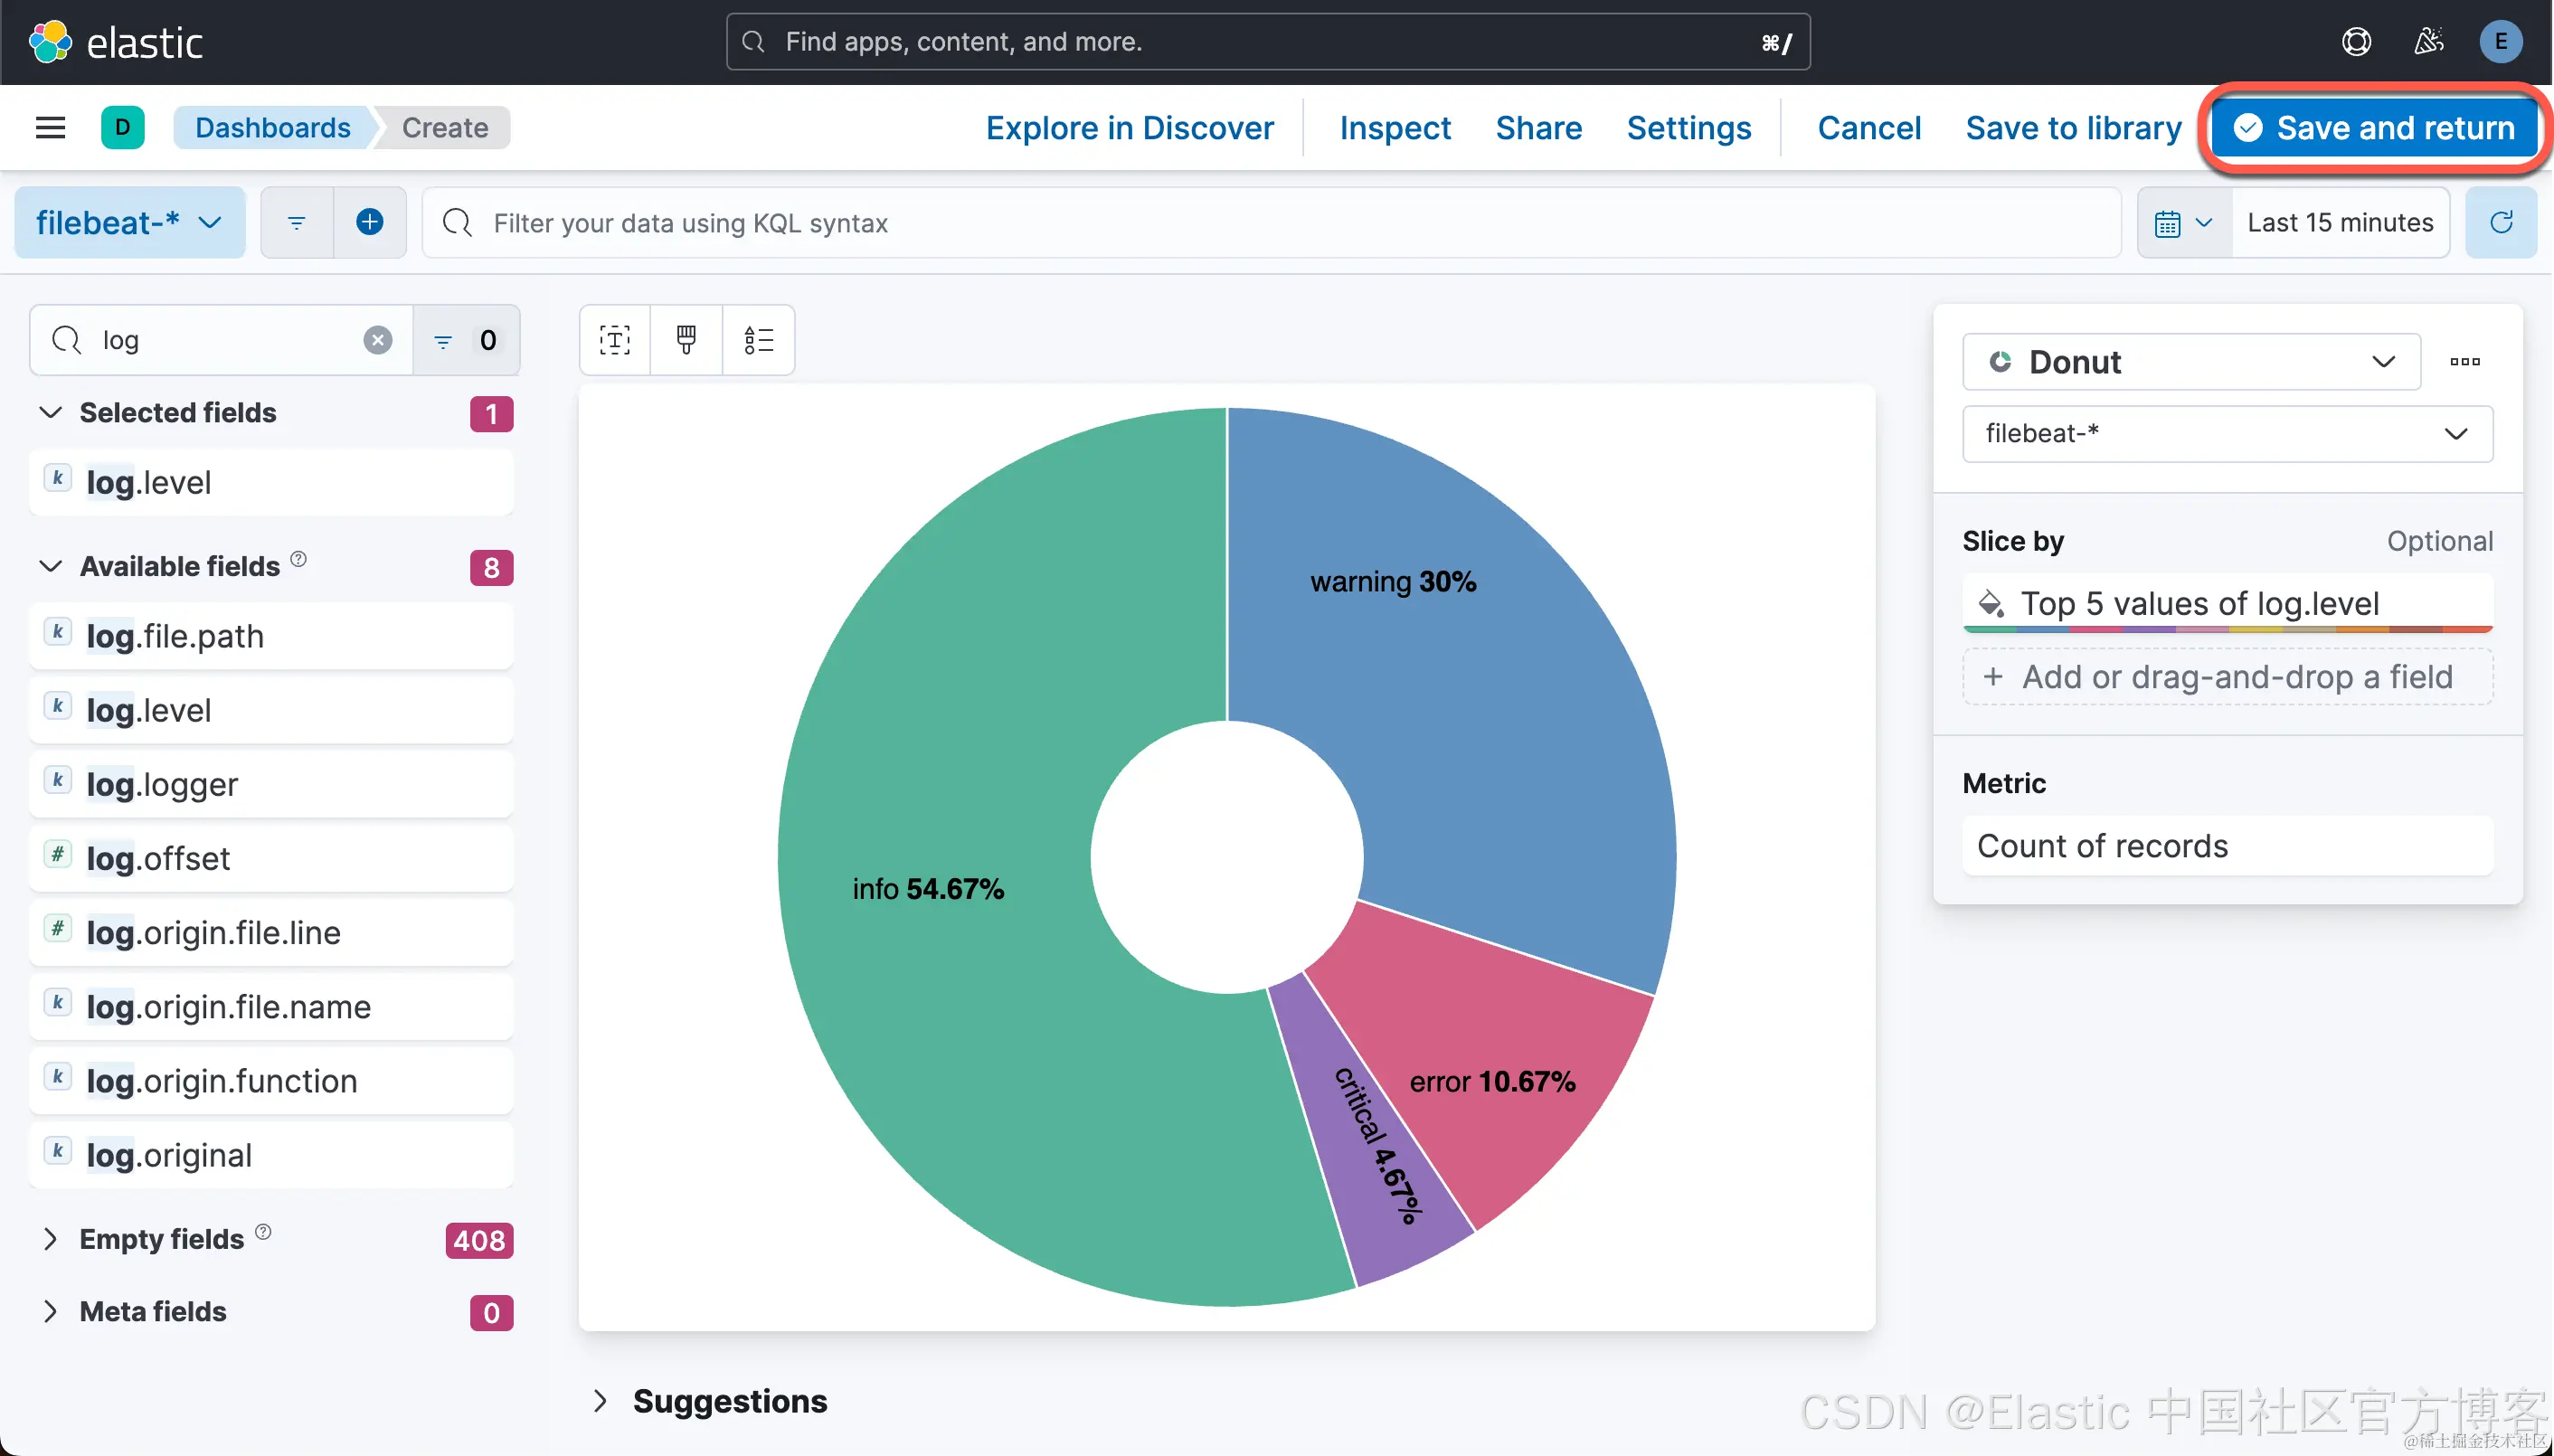
Task: Click the add filter plus icon
Action: coord(369,223)
